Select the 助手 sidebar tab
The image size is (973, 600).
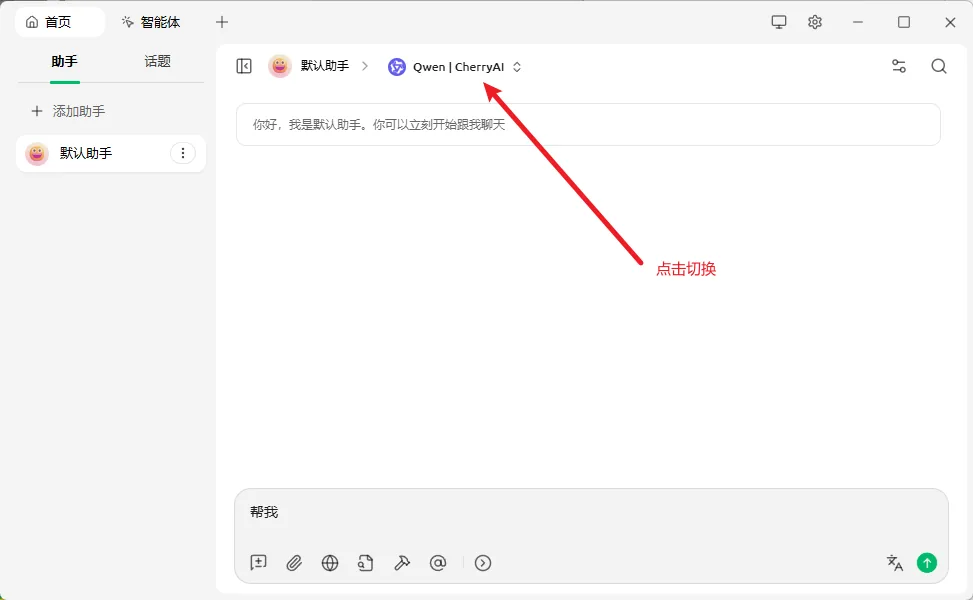[x=65, y=61]
